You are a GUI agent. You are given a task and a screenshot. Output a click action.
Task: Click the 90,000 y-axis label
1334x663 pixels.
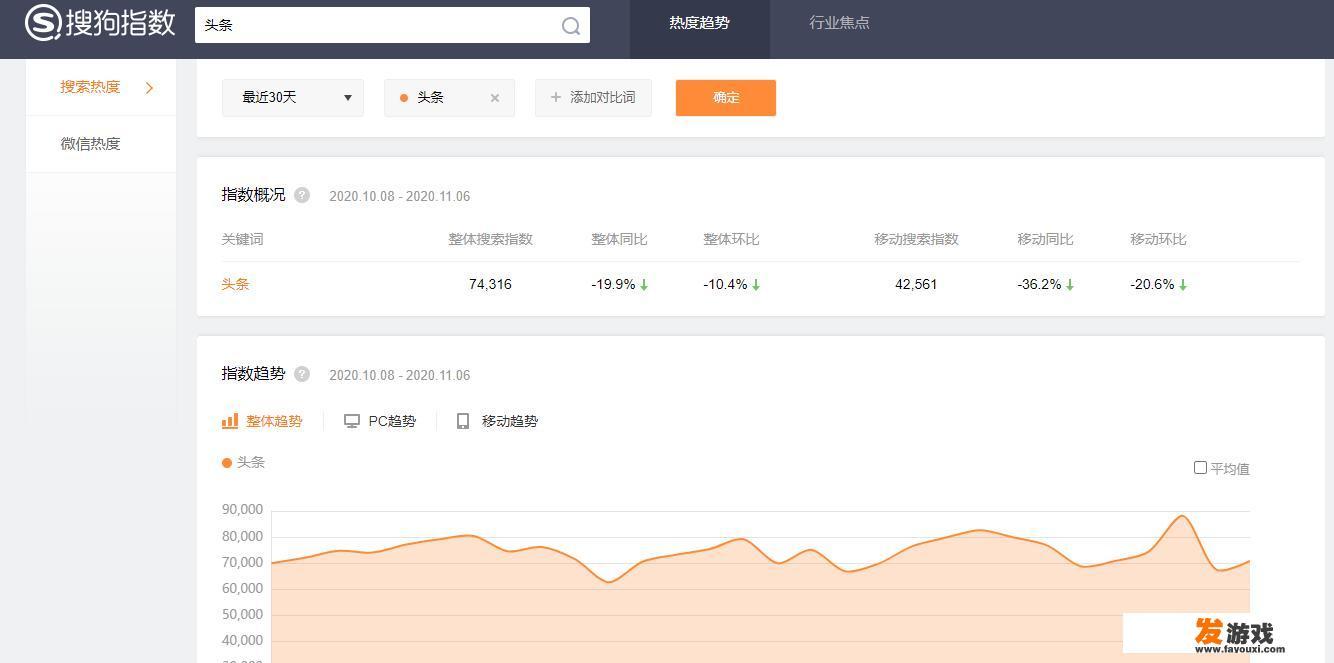[243, 510]
